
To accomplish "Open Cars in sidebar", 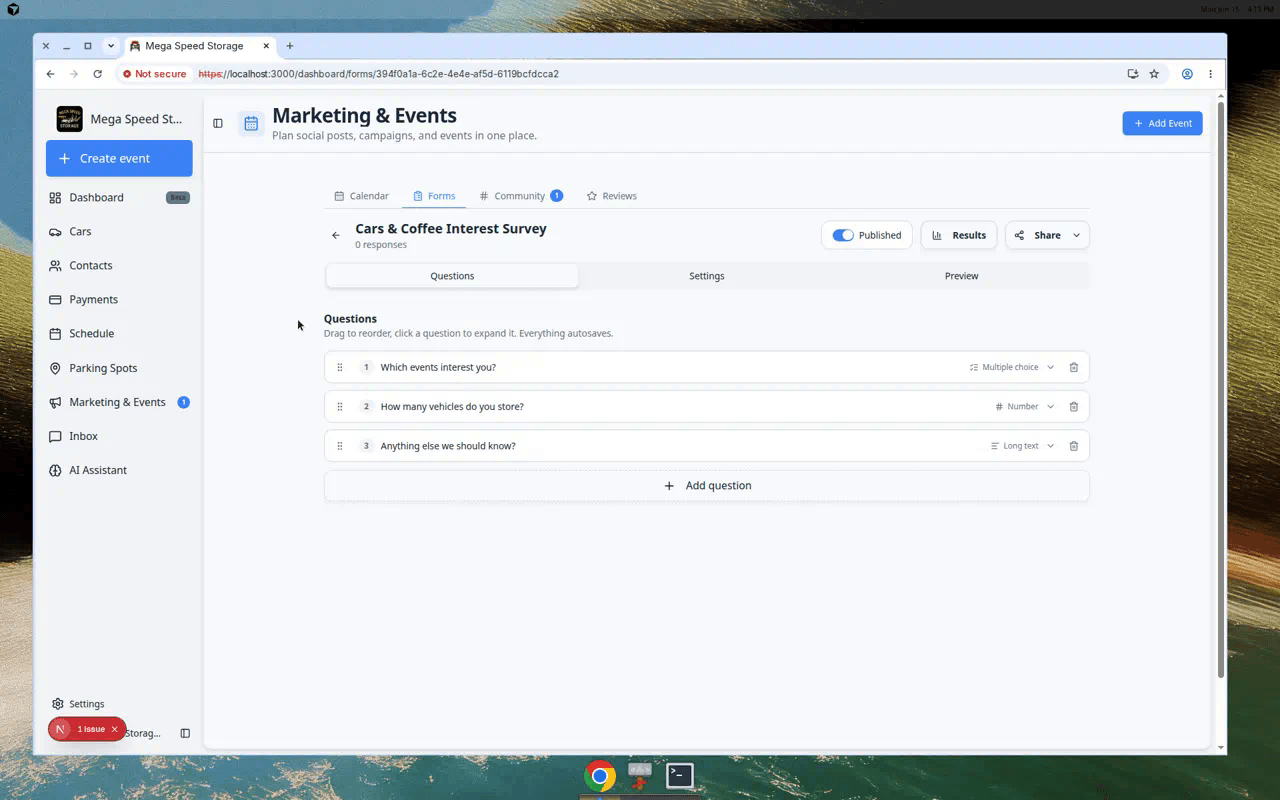I will pos(119,231).
